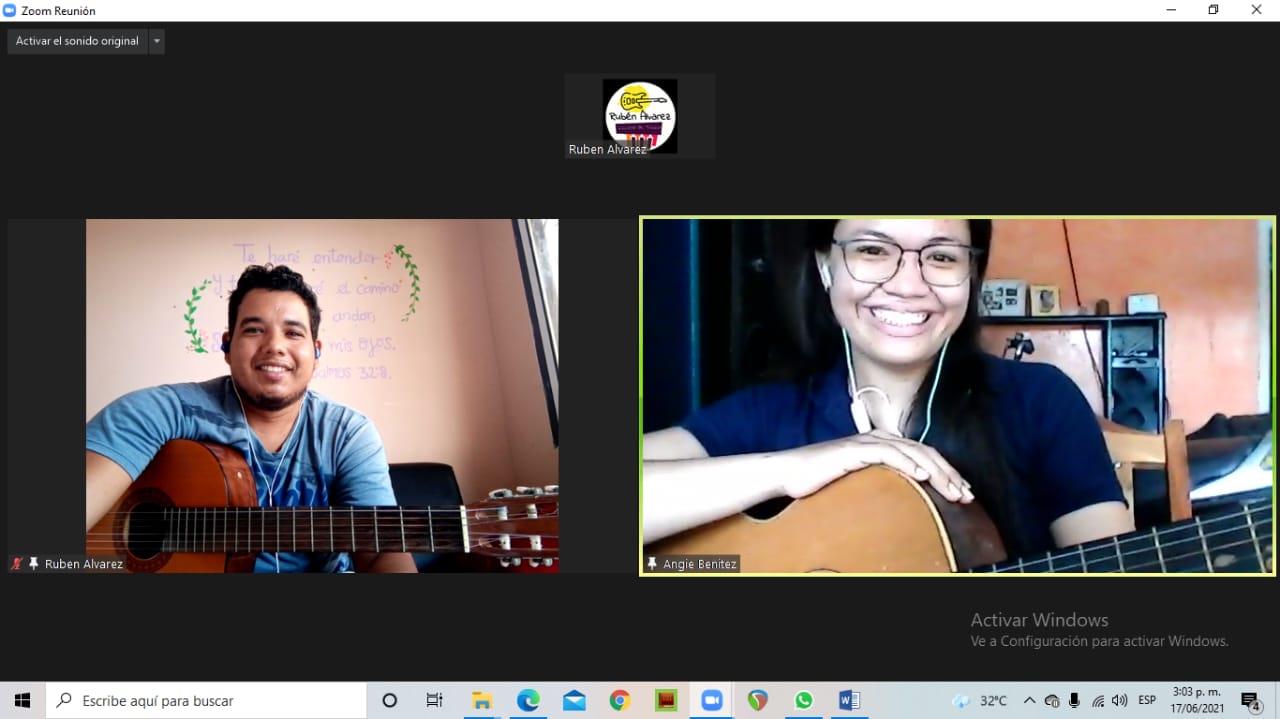Open File Explorer from the taskbar
The width and height of the screenshot is (1280, 719).
(x=482, y=700)
